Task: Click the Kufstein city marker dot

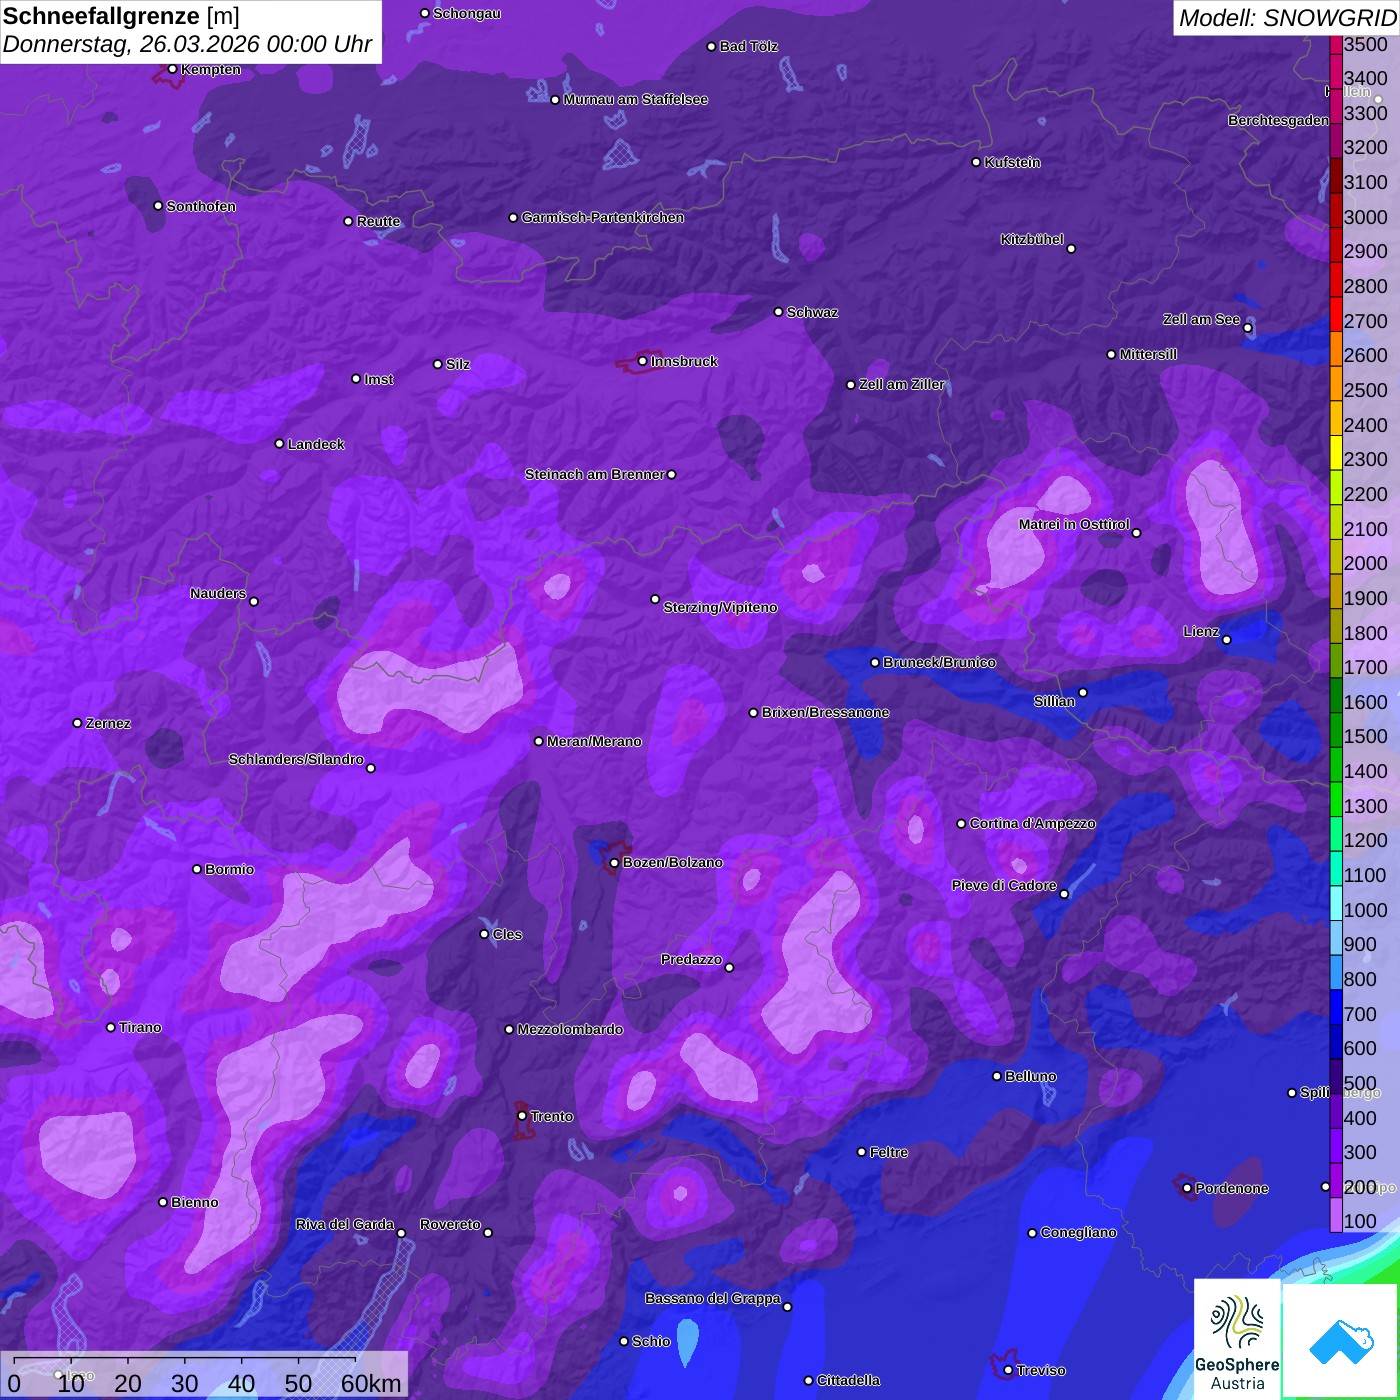Action: 976,162
